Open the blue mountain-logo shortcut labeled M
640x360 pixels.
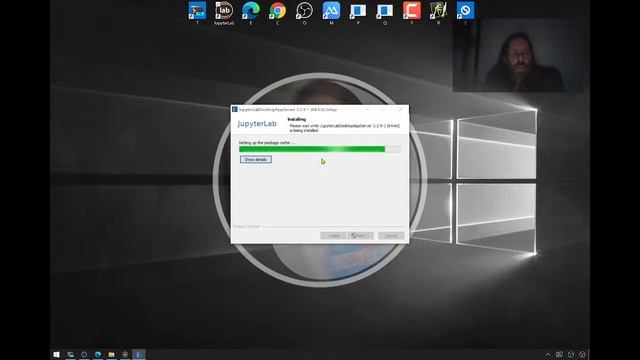click(331, 11)
